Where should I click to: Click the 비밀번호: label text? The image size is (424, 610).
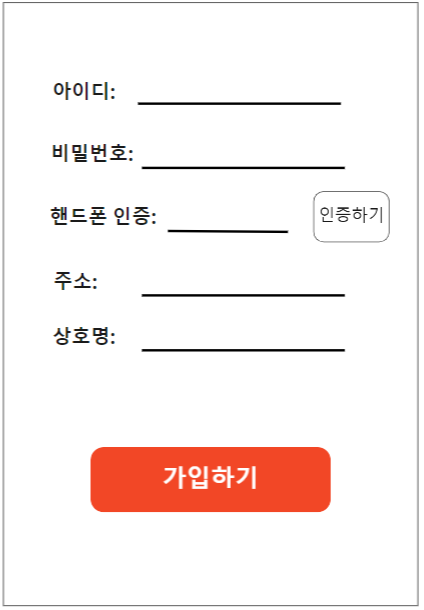point(93,152)
